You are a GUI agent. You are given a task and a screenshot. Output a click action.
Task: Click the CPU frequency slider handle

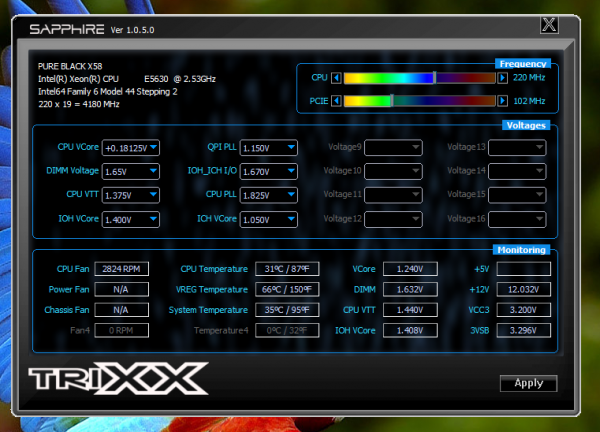pos(434,78)
